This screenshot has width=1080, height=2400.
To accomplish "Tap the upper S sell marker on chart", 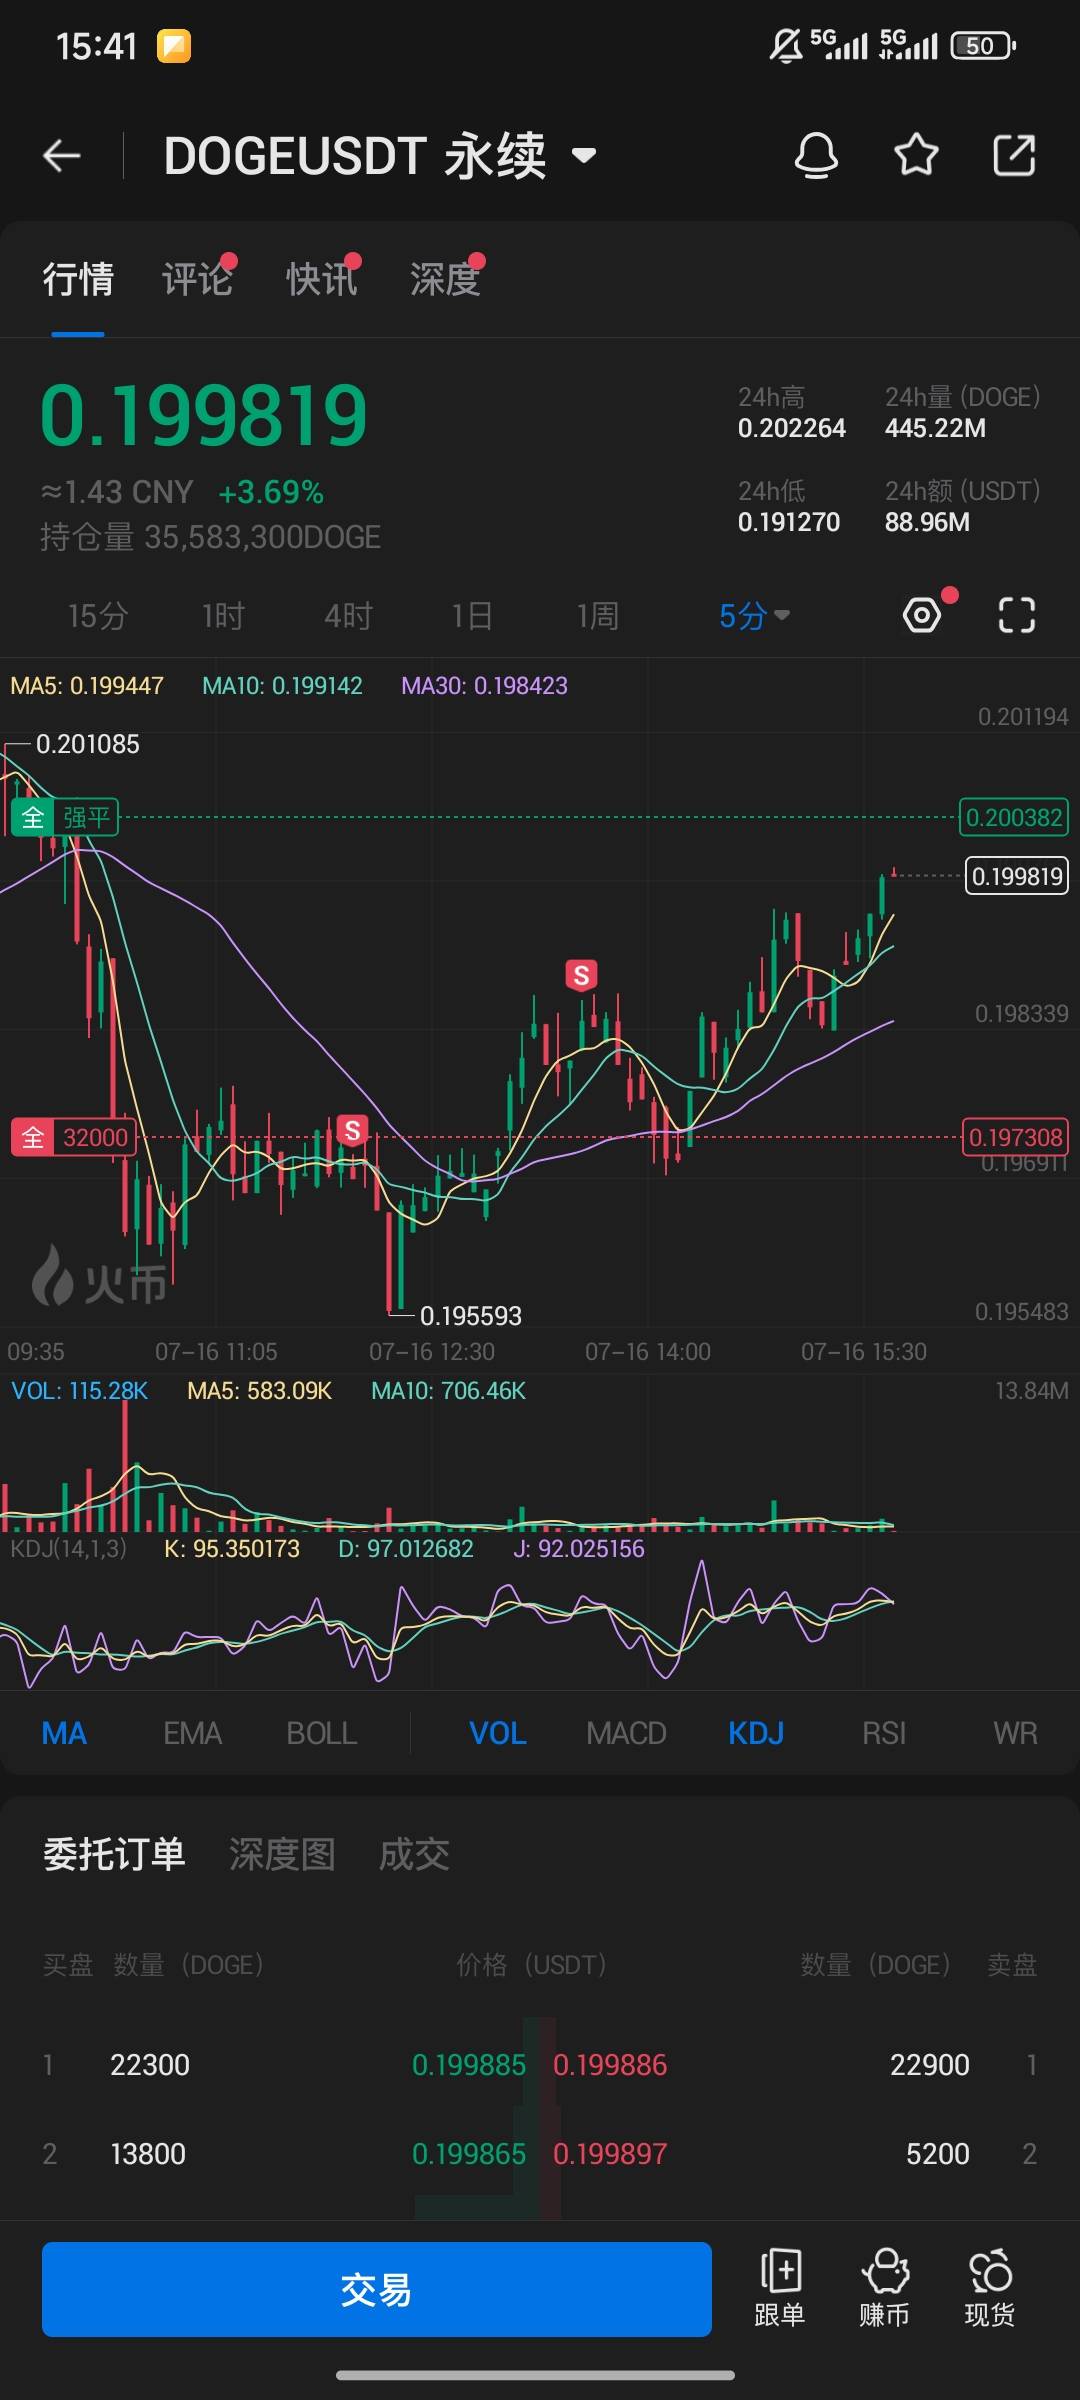I will click(581, 975).
